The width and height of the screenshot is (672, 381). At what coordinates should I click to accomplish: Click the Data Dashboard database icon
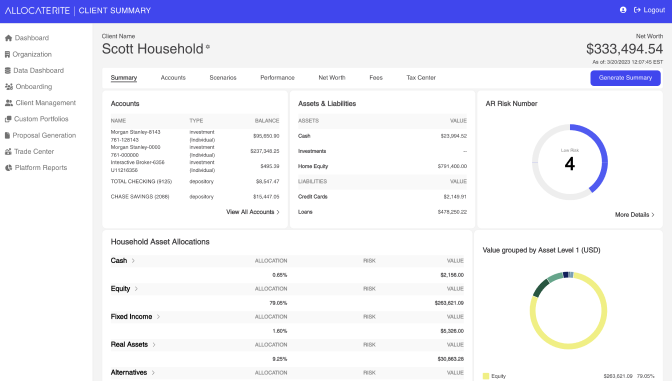(x=8, y=71)
